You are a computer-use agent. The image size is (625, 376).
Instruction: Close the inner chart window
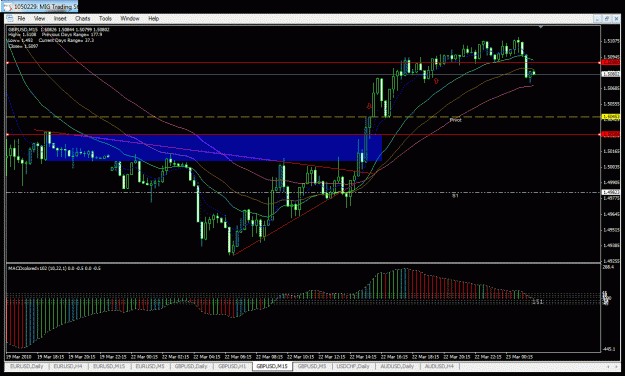point(616,18)
